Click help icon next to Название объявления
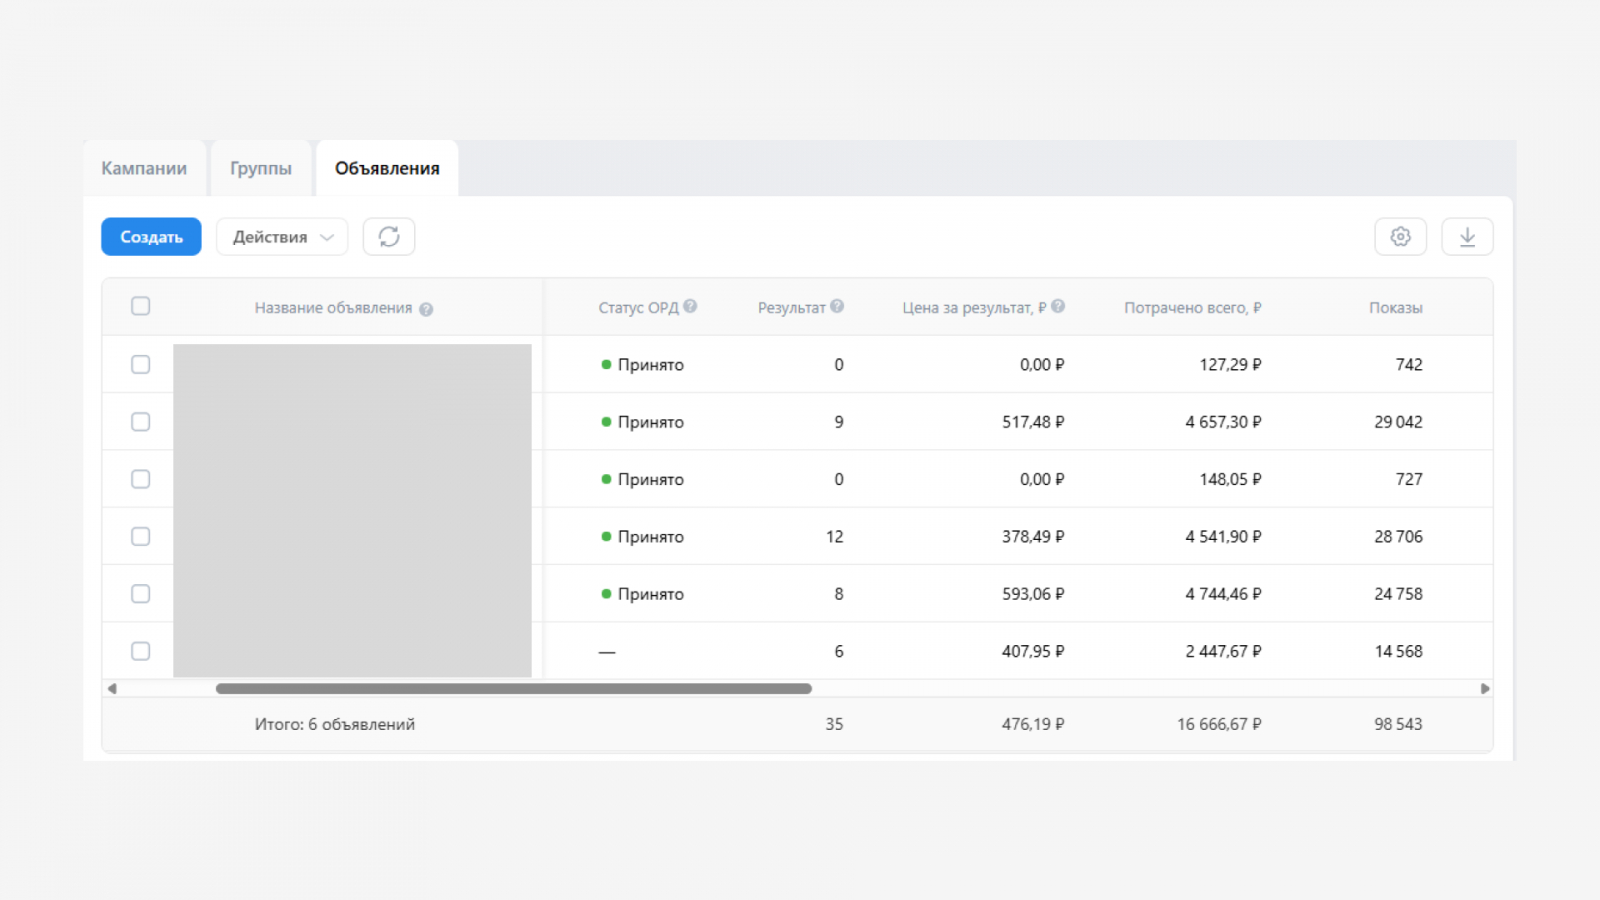This screenshot has width=1600, height=900. [x=426, y=309]
